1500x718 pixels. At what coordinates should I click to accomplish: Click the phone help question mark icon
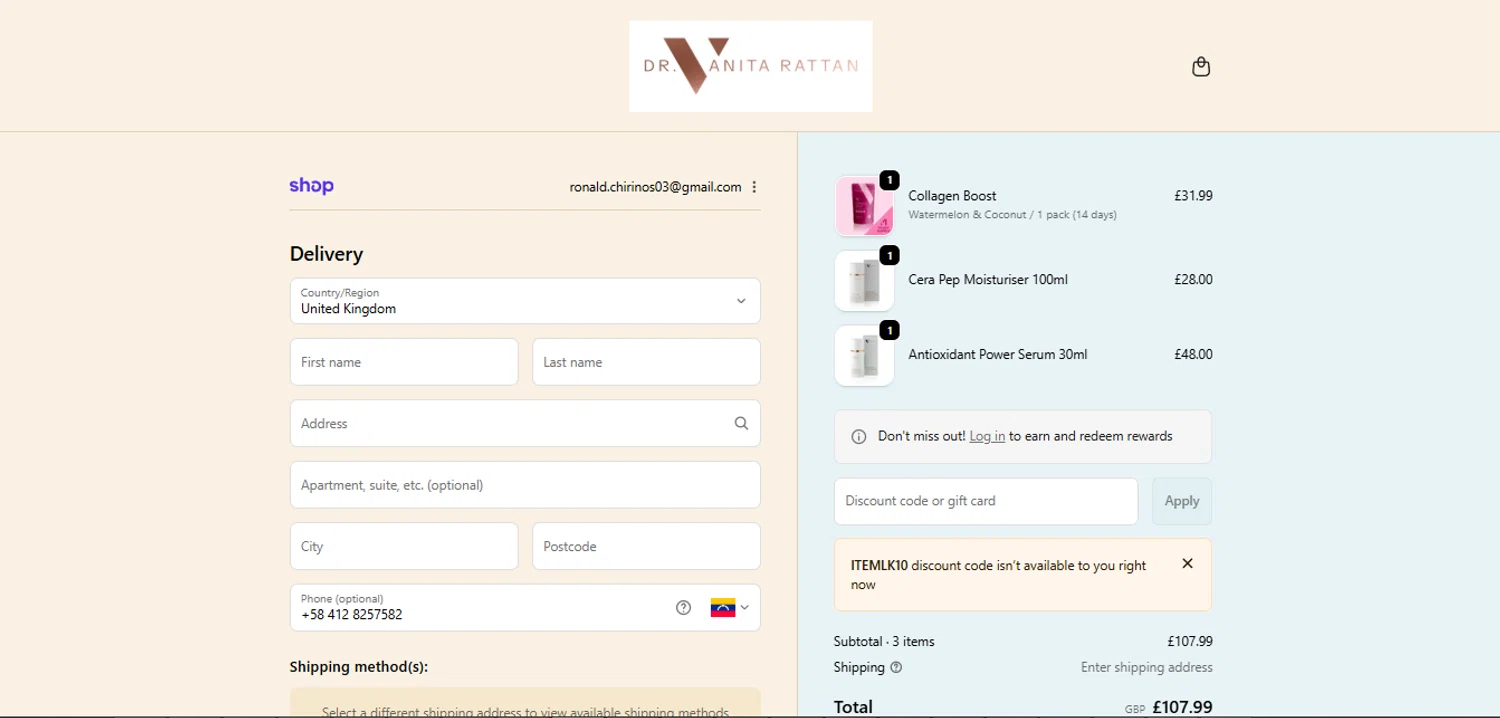coord(683,607)
